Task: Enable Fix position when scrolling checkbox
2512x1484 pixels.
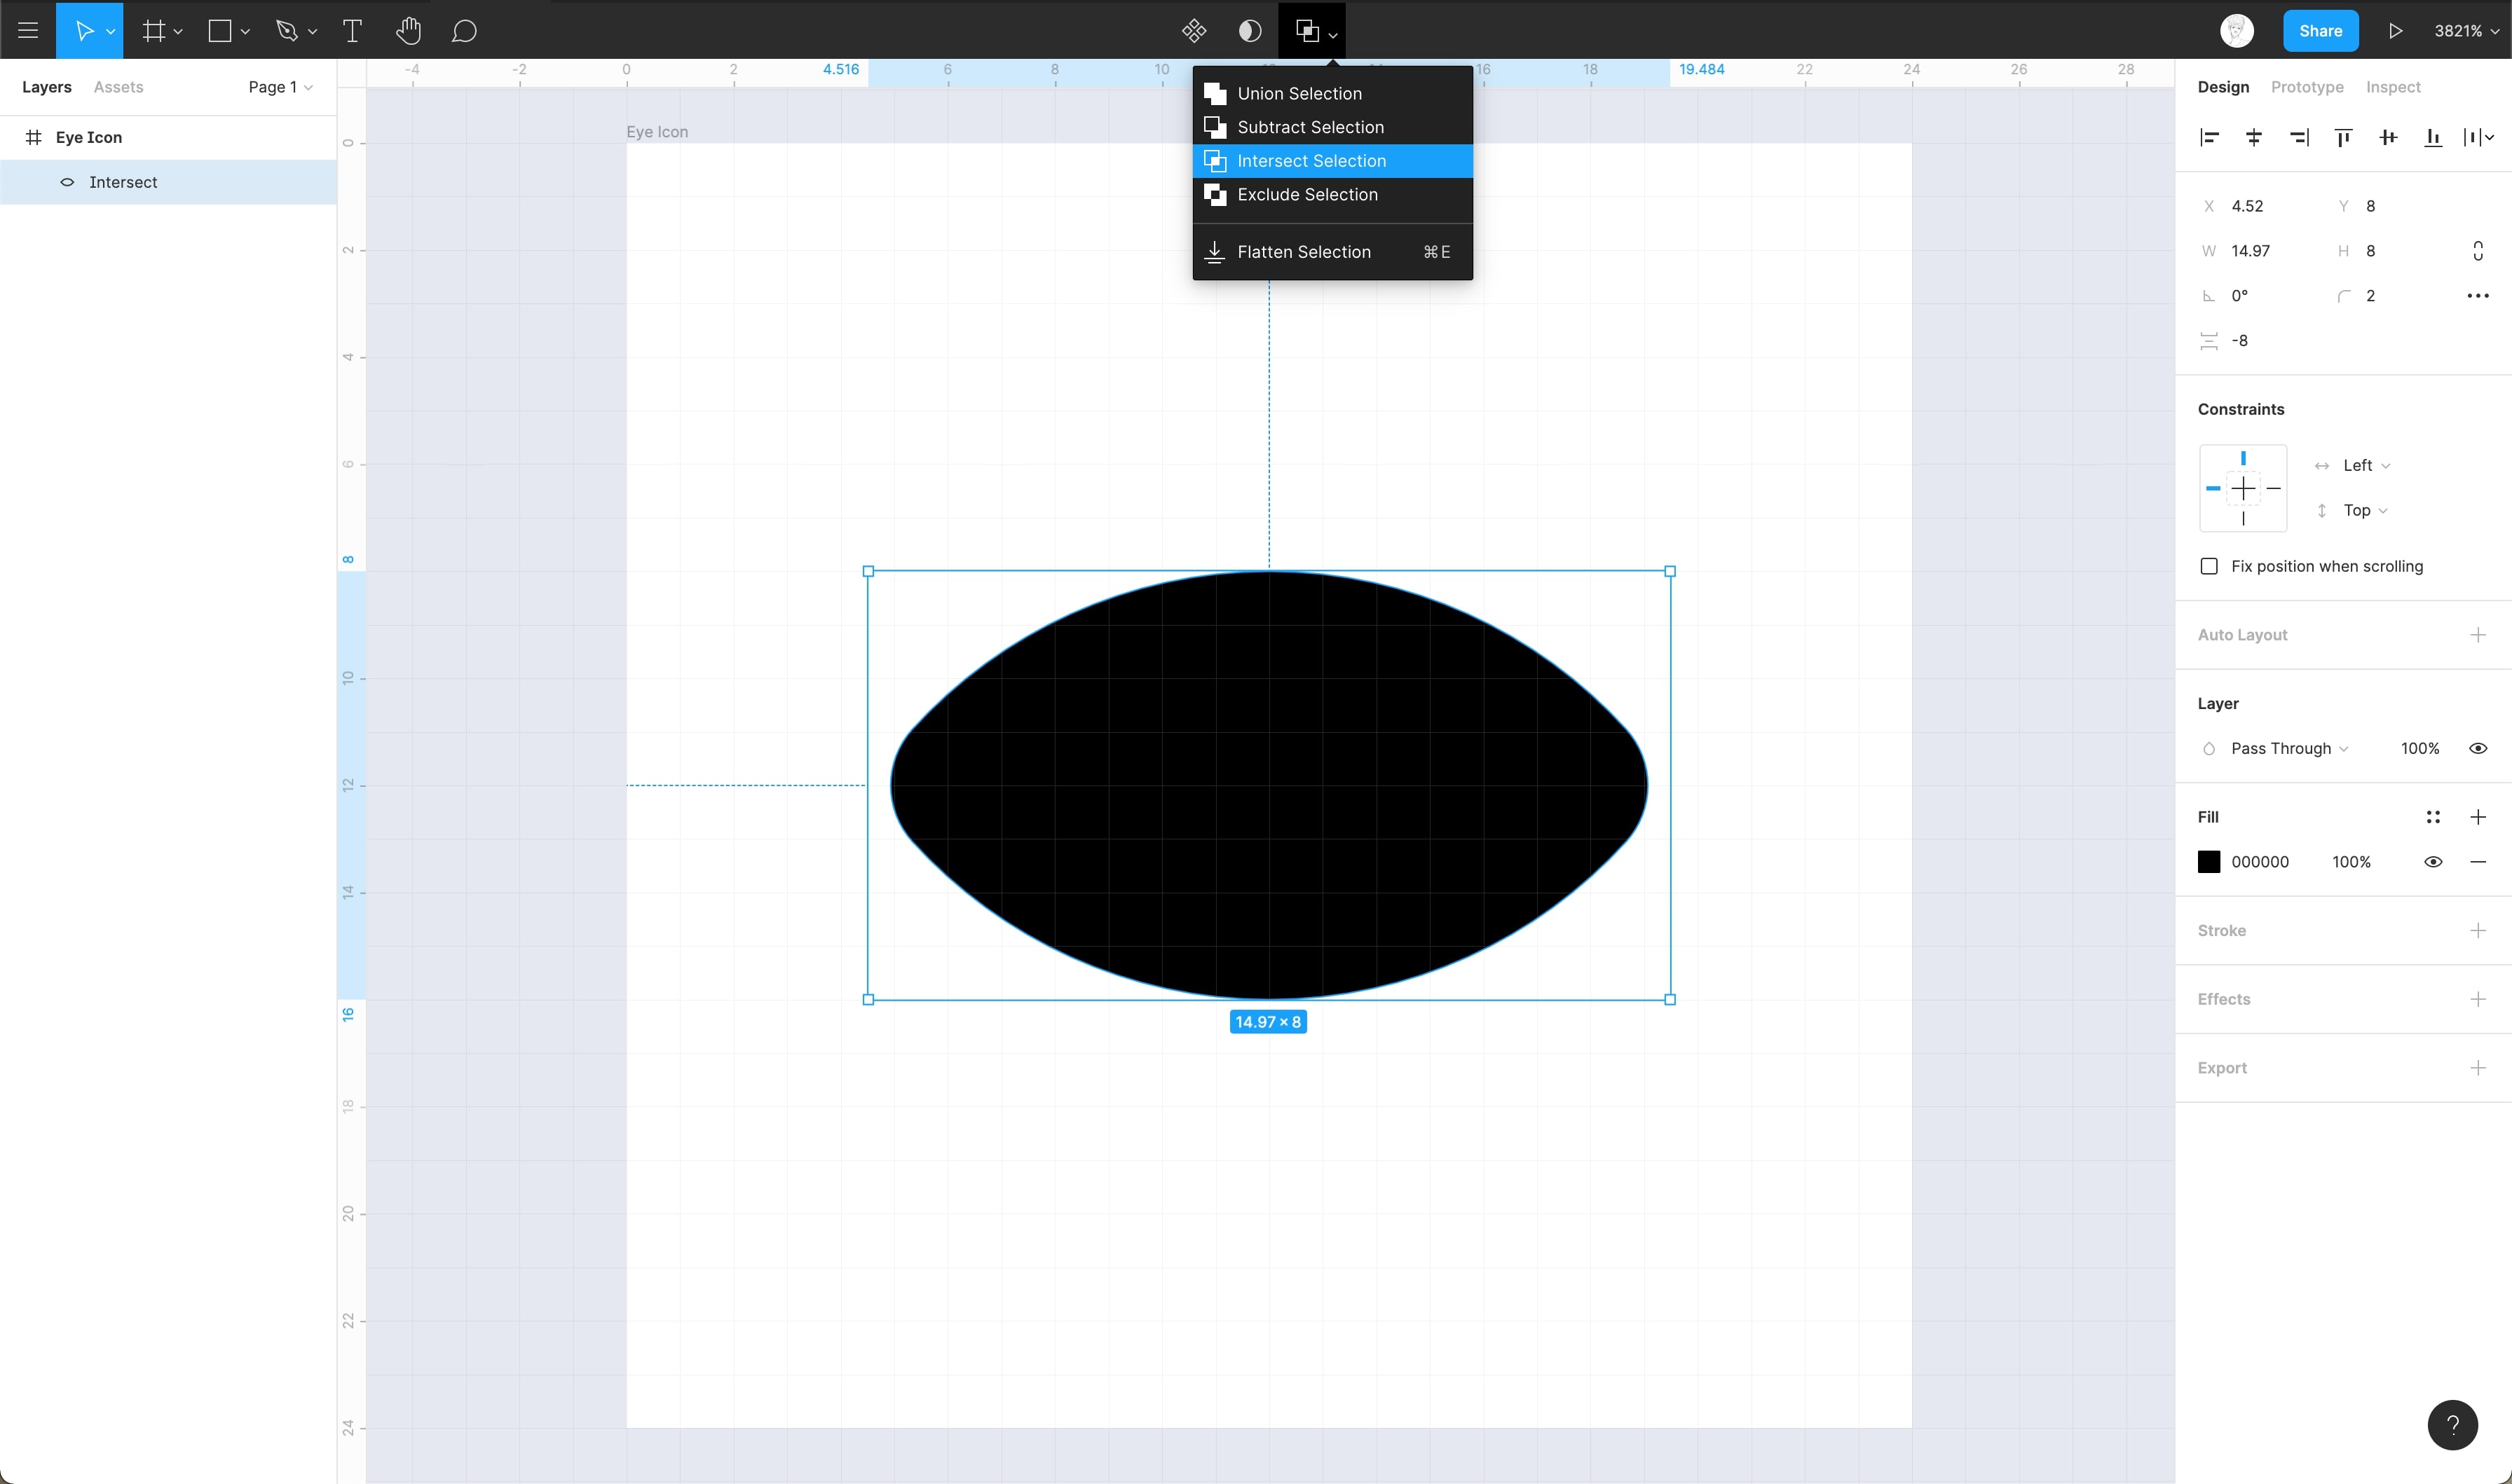Action: pyautogui.click(x=2209, y=566)
